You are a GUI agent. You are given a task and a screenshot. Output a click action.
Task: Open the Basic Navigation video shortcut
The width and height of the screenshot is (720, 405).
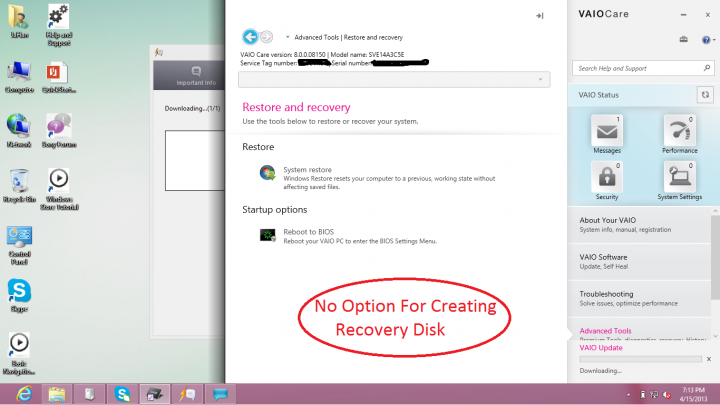tap(19, 353)
